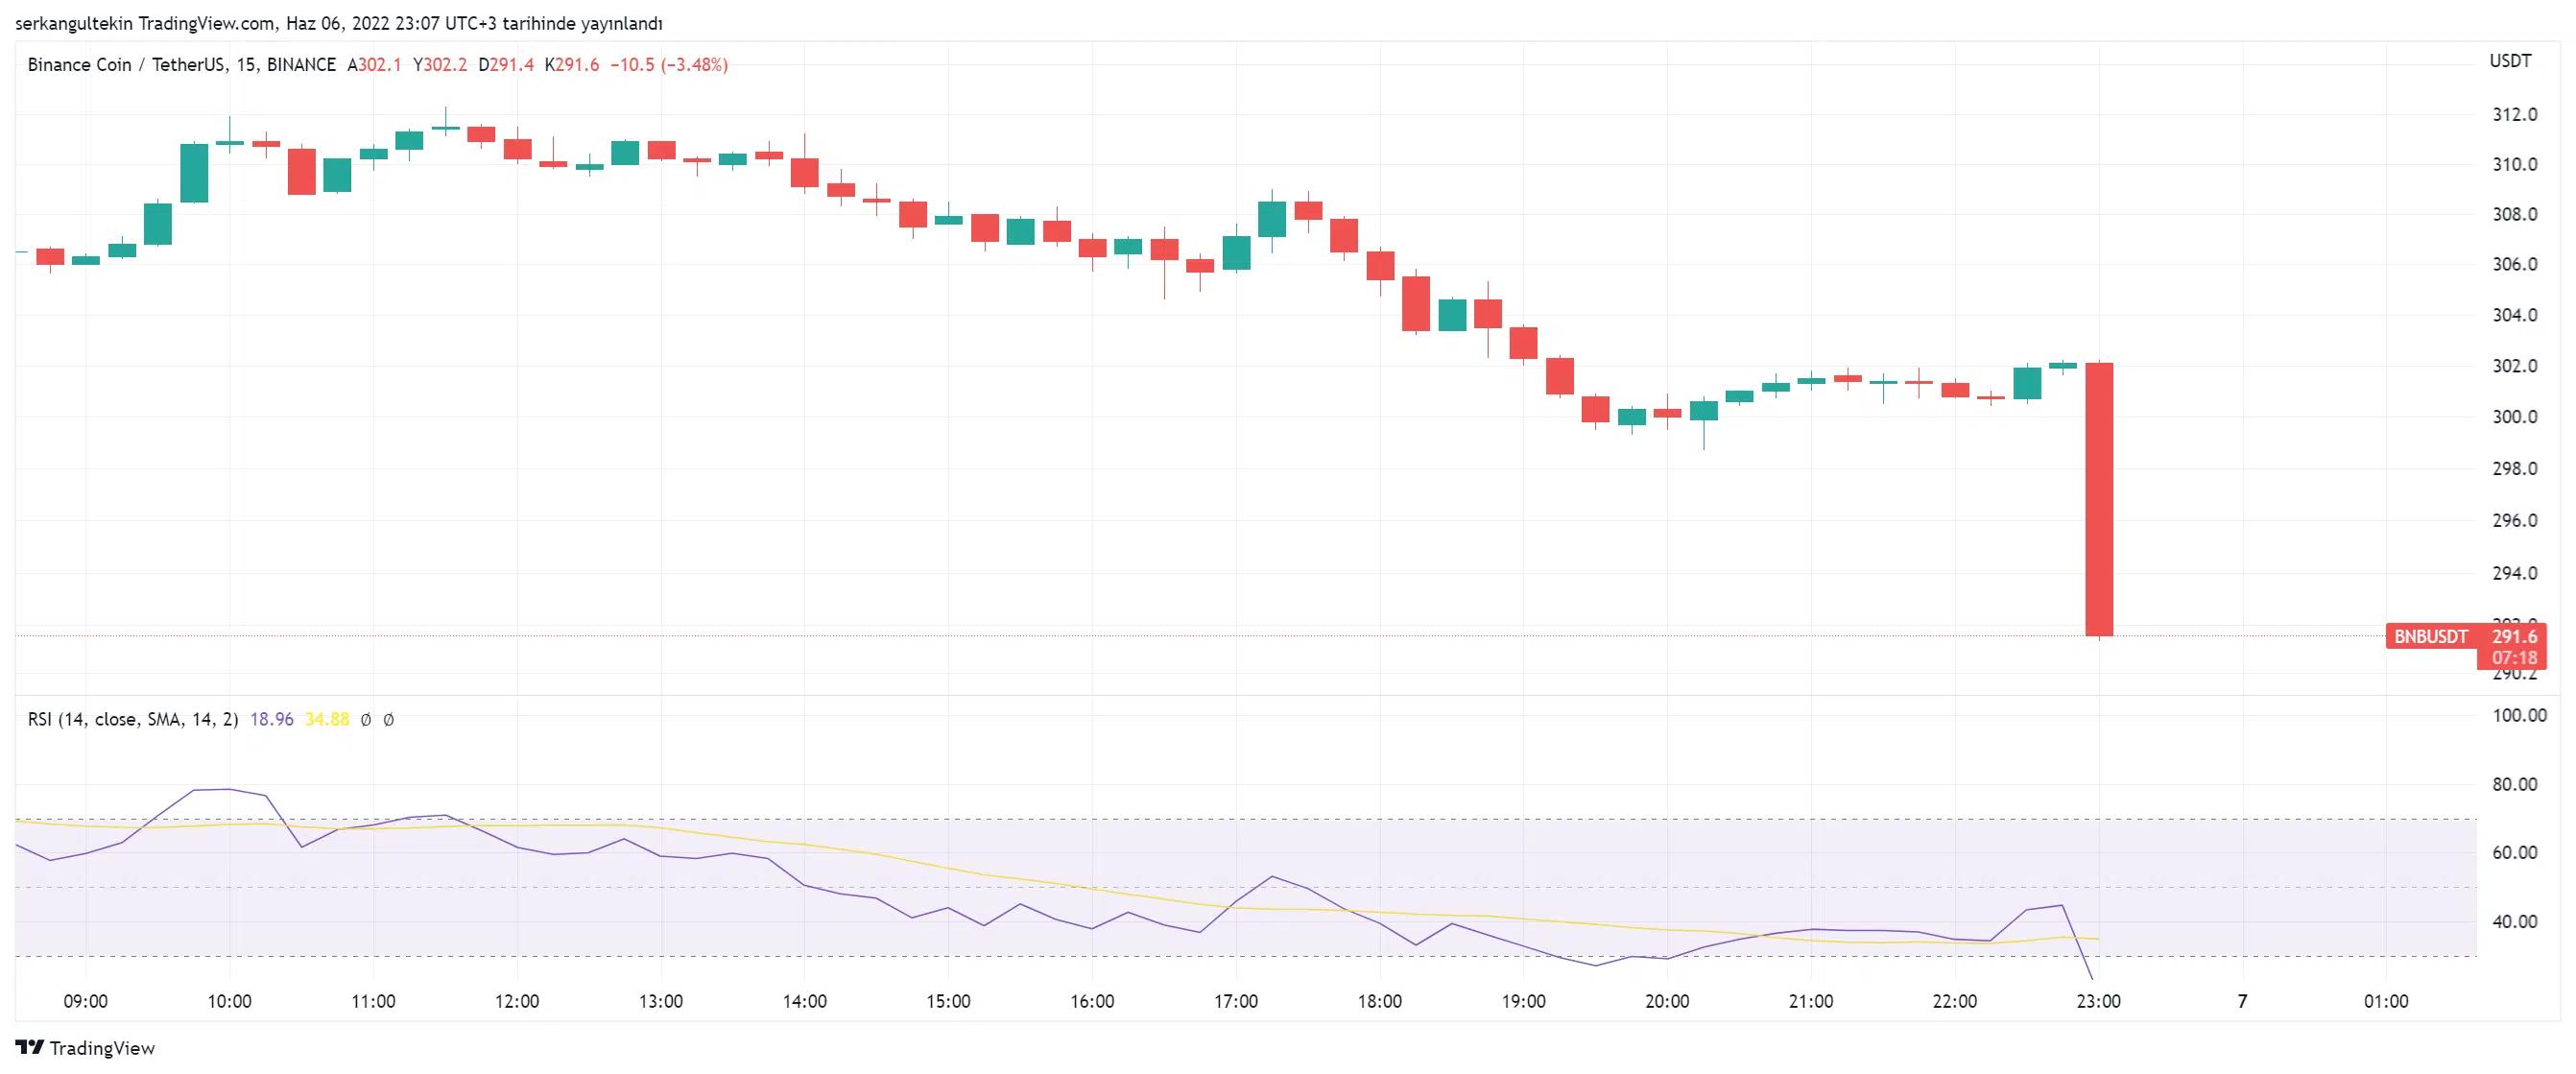
Task: Click the yellow RSI SMA value 34.88
Action: click(327, 720)
